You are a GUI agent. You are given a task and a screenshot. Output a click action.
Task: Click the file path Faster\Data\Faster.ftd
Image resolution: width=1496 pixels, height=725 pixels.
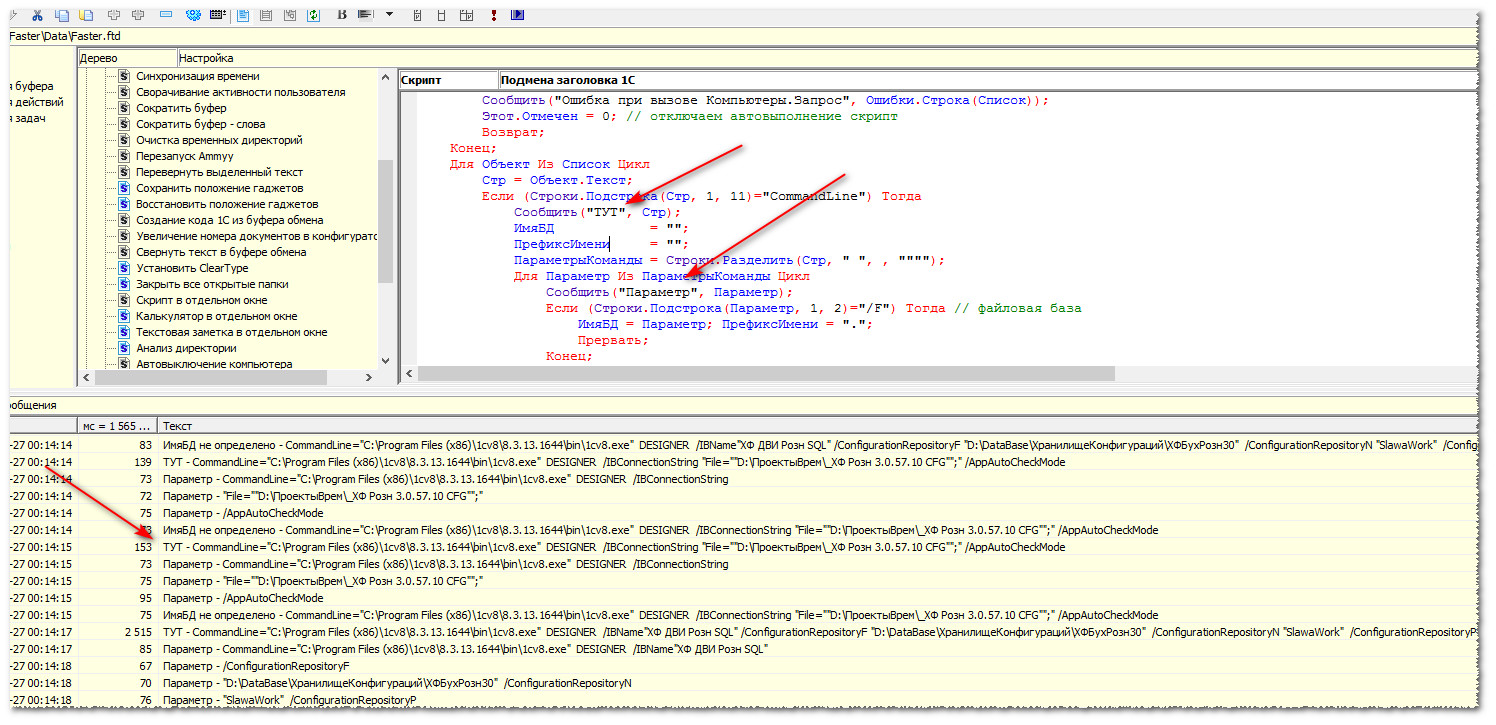[x=64, y=36]
